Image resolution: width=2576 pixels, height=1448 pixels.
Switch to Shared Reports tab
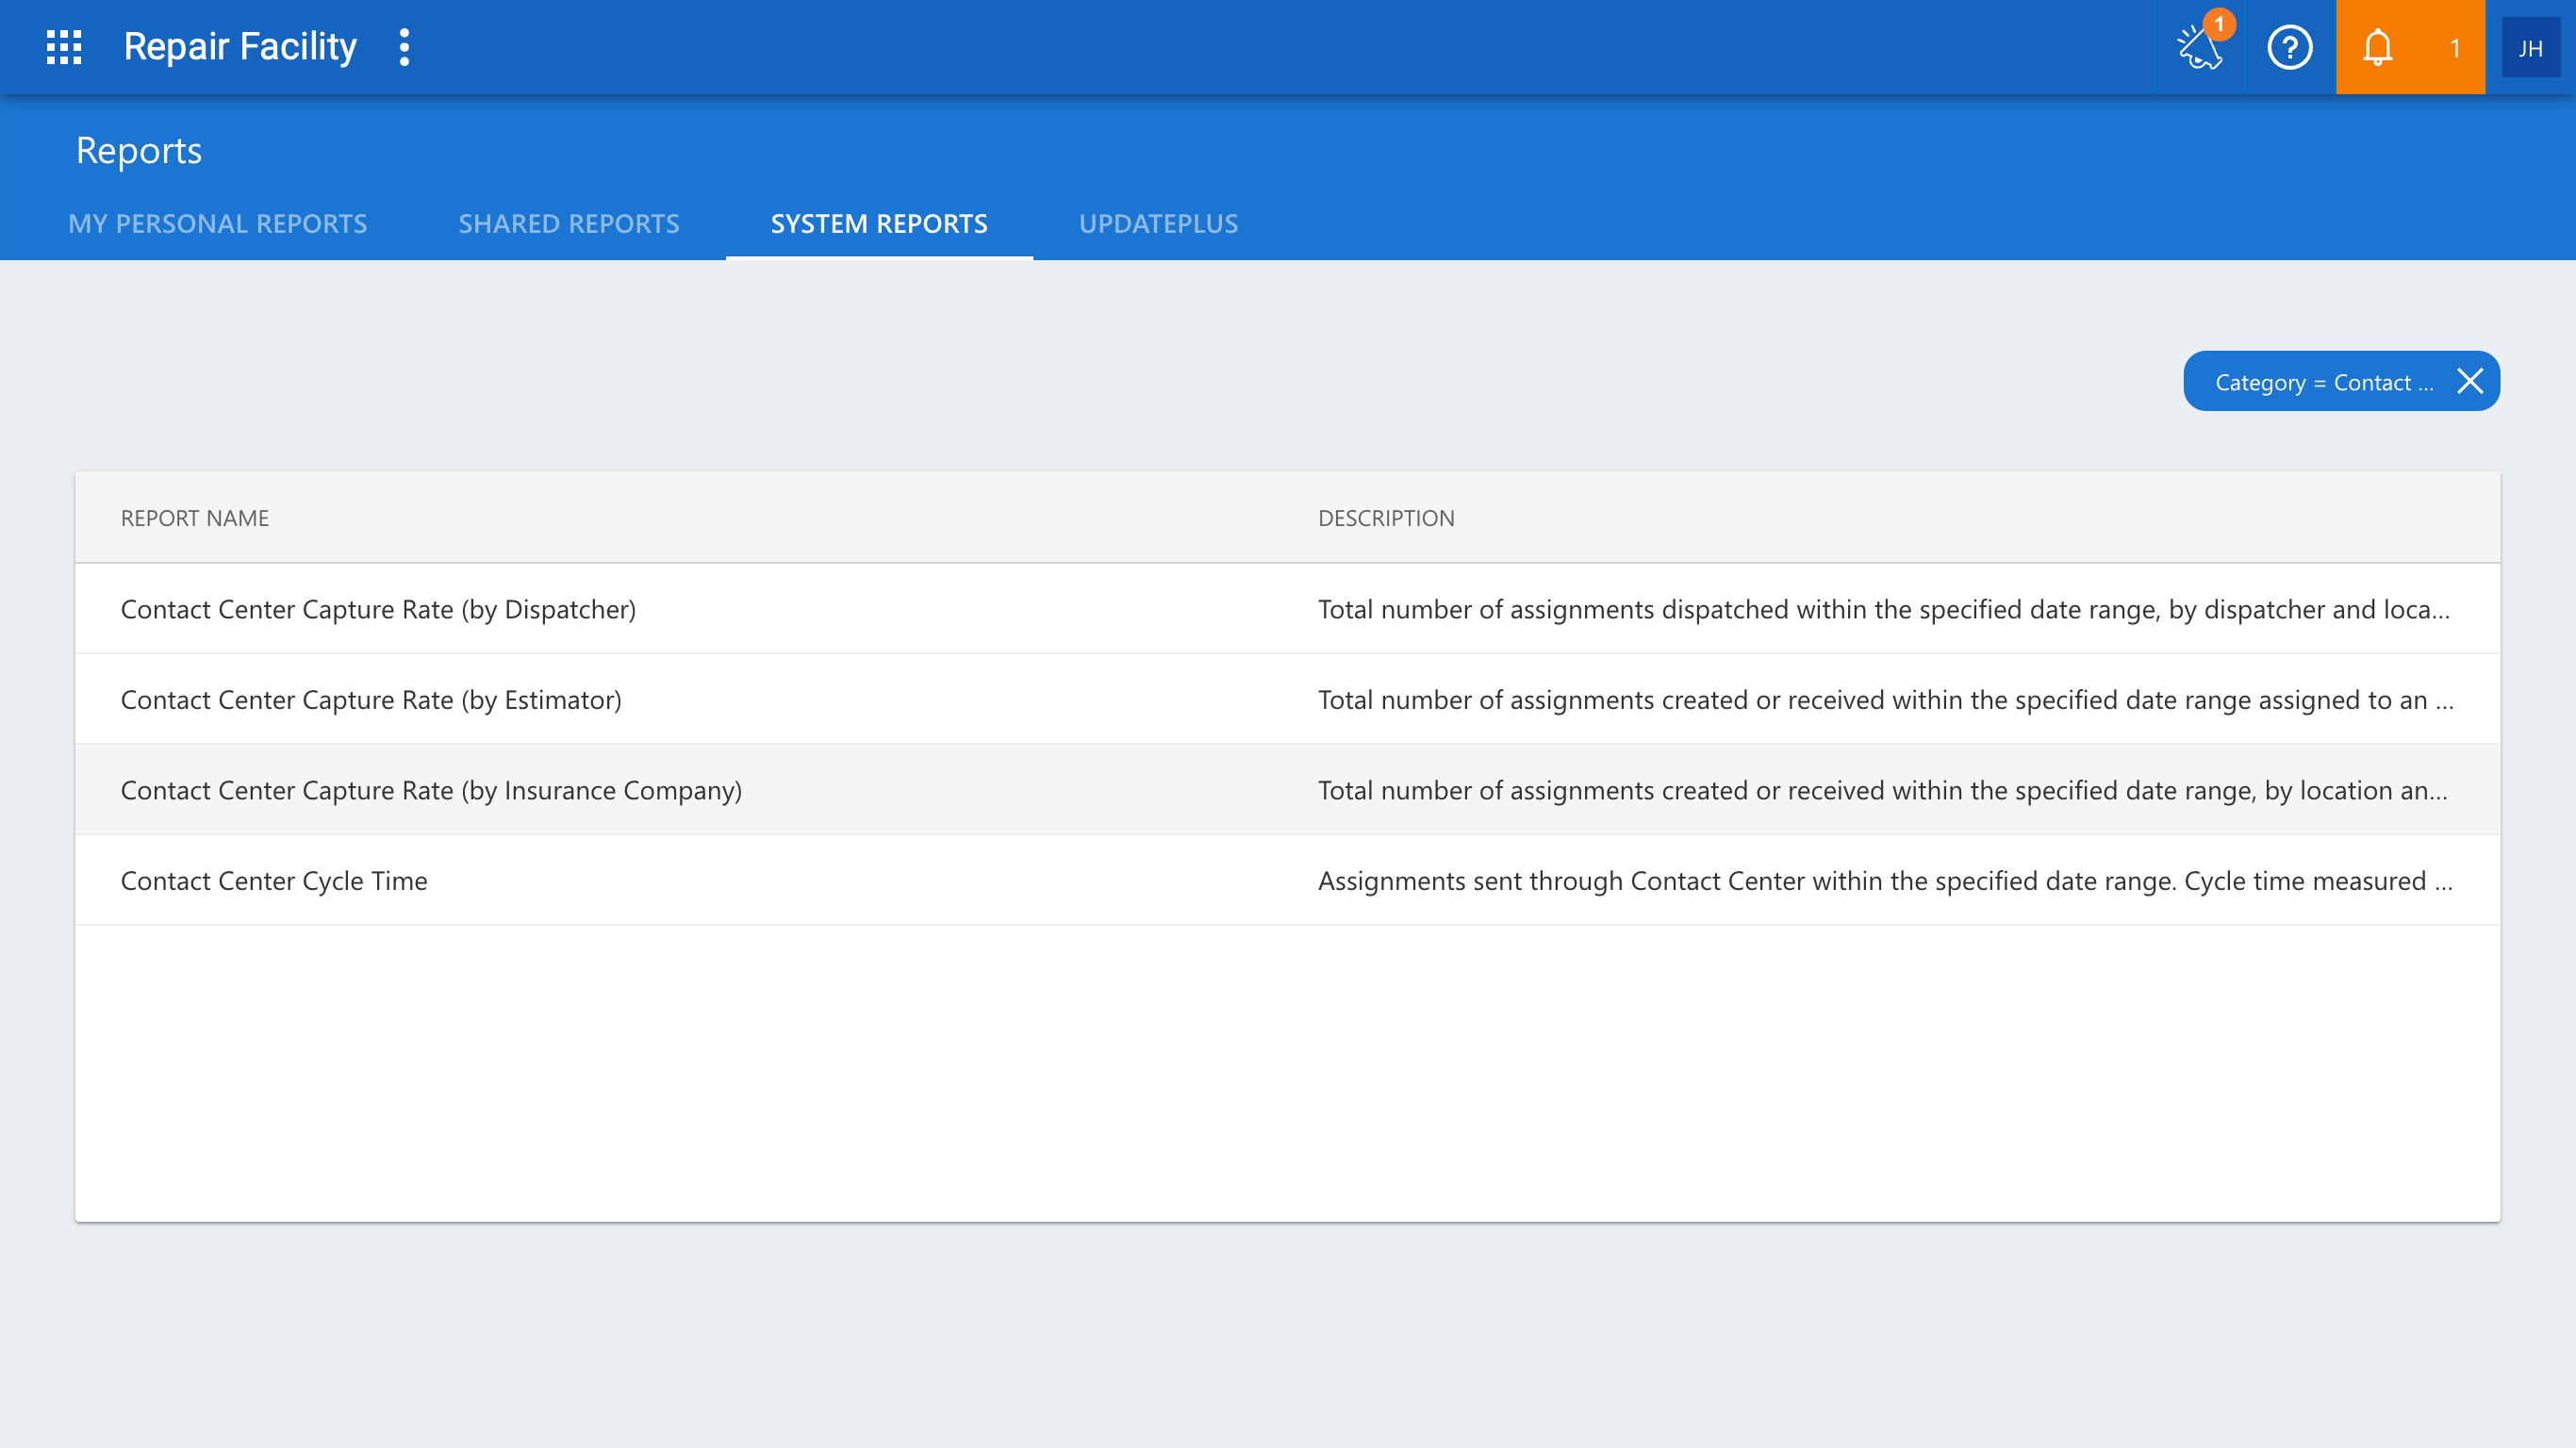[569, 224]
